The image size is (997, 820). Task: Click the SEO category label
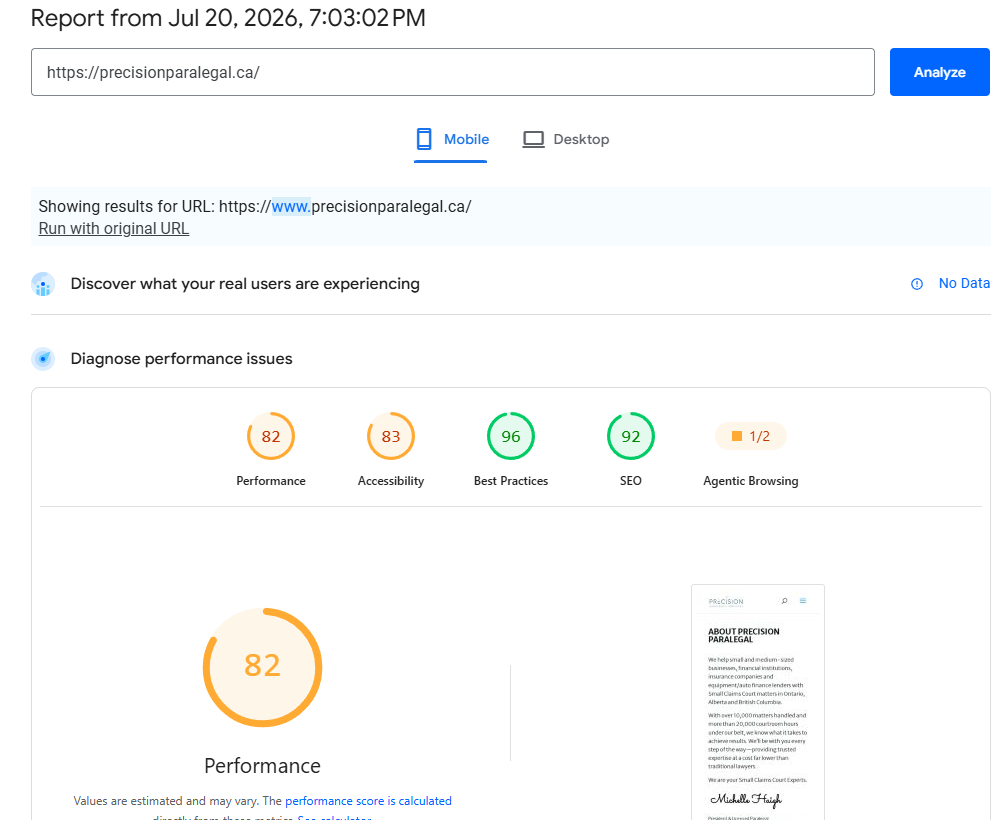coord(631,481)
